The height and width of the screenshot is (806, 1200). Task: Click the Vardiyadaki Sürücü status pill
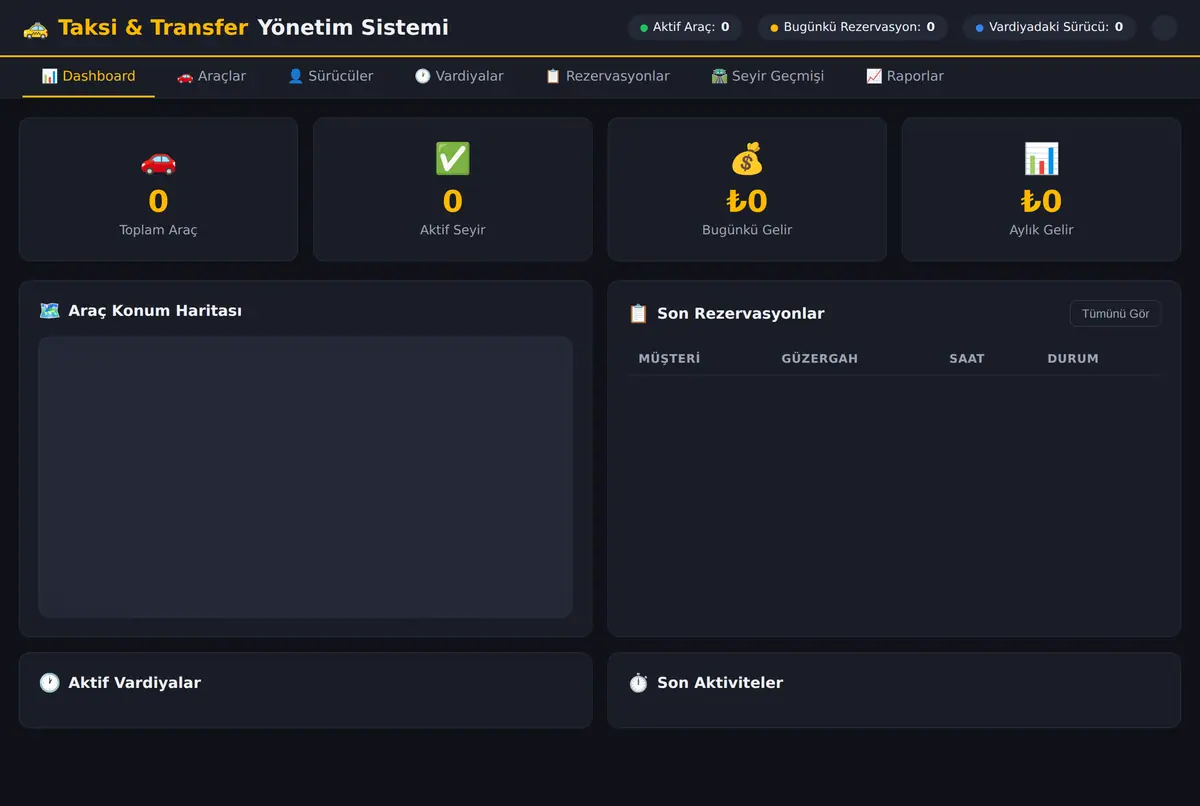tap(1050, 27)
